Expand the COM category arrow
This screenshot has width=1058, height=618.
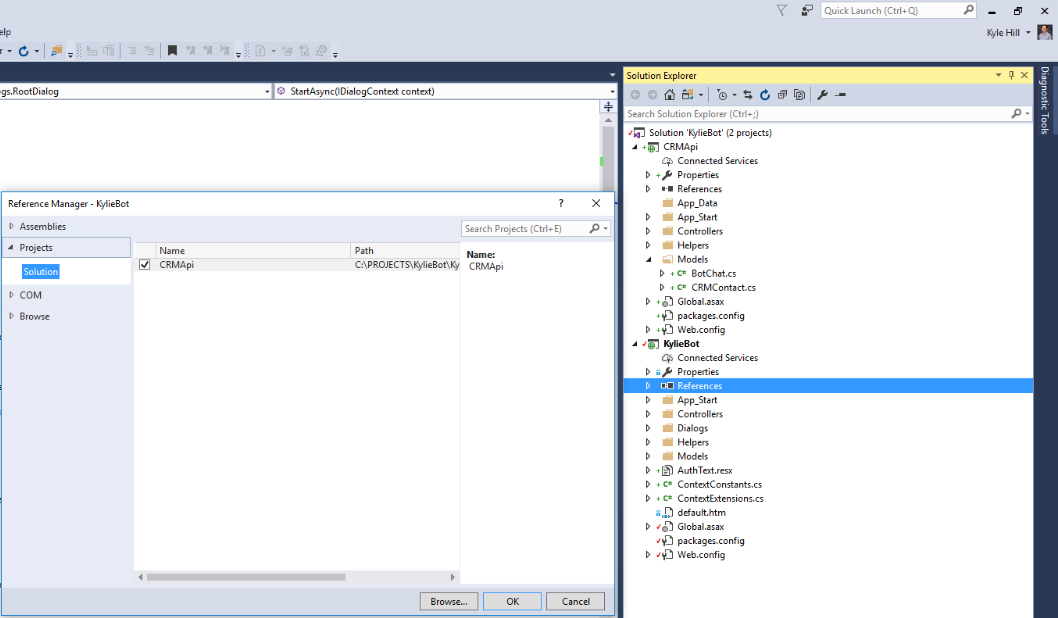point(11,295)
